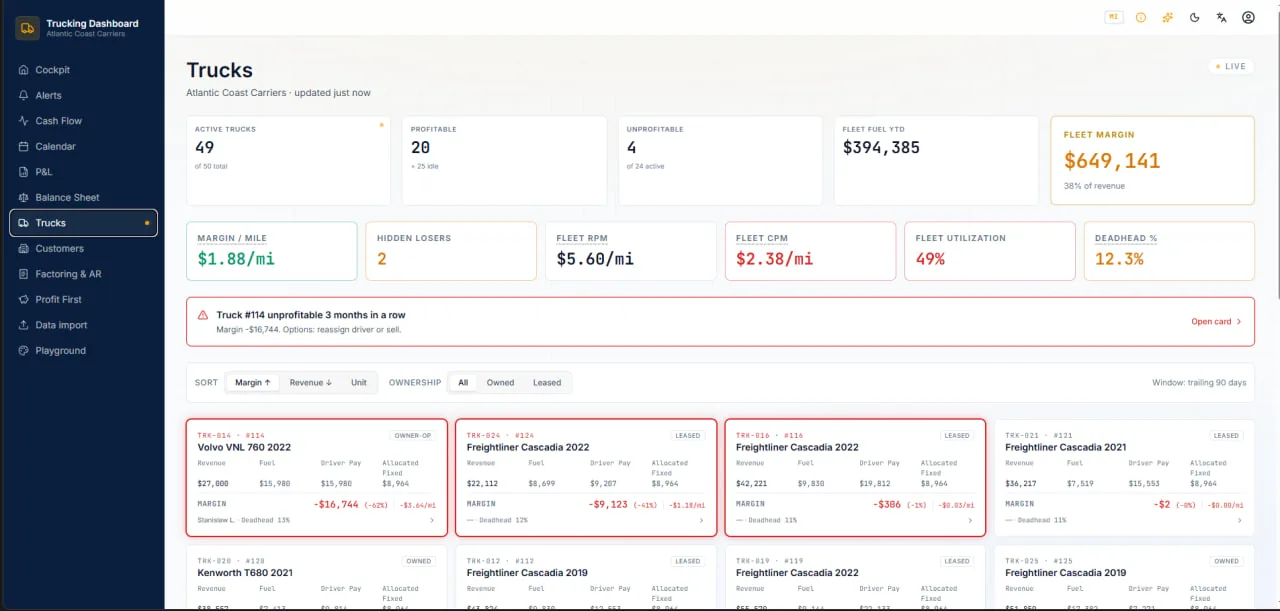The image size is (1280, 611).
Task: Click the LIVE status indicator
Action: (1230, 67)
